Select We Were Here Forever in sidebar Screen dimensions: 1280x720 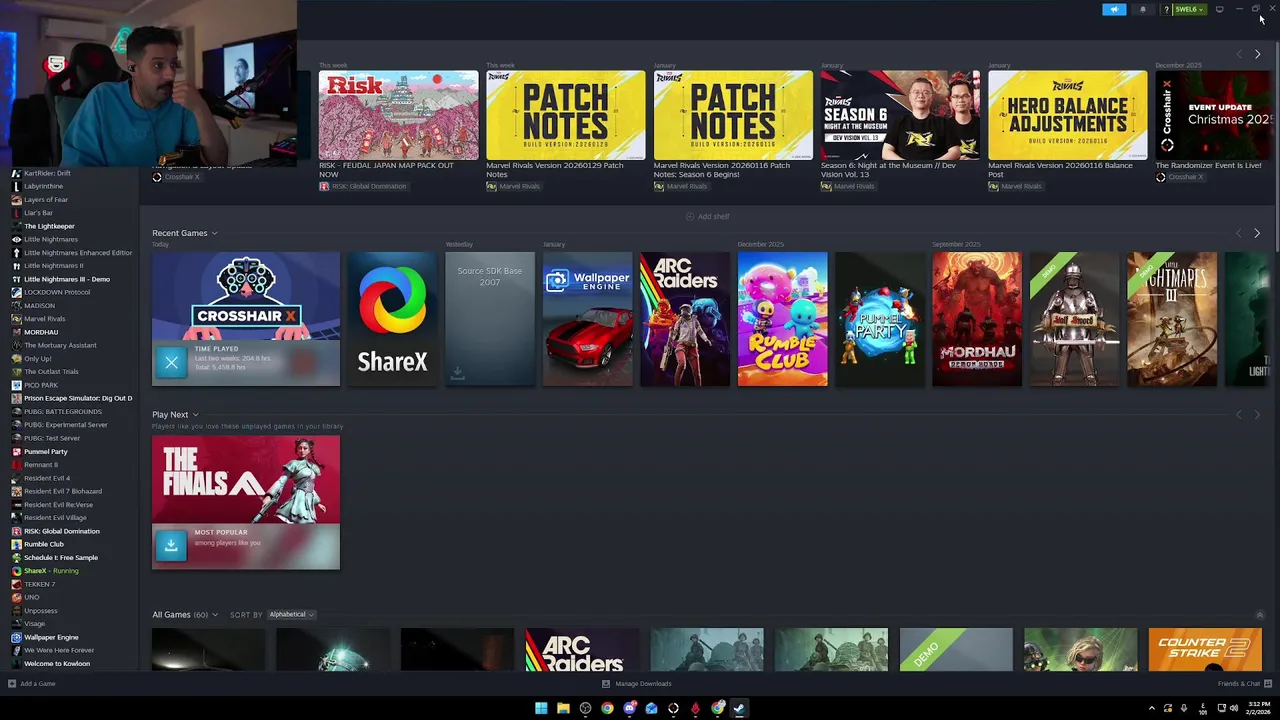tap(59, 650)
